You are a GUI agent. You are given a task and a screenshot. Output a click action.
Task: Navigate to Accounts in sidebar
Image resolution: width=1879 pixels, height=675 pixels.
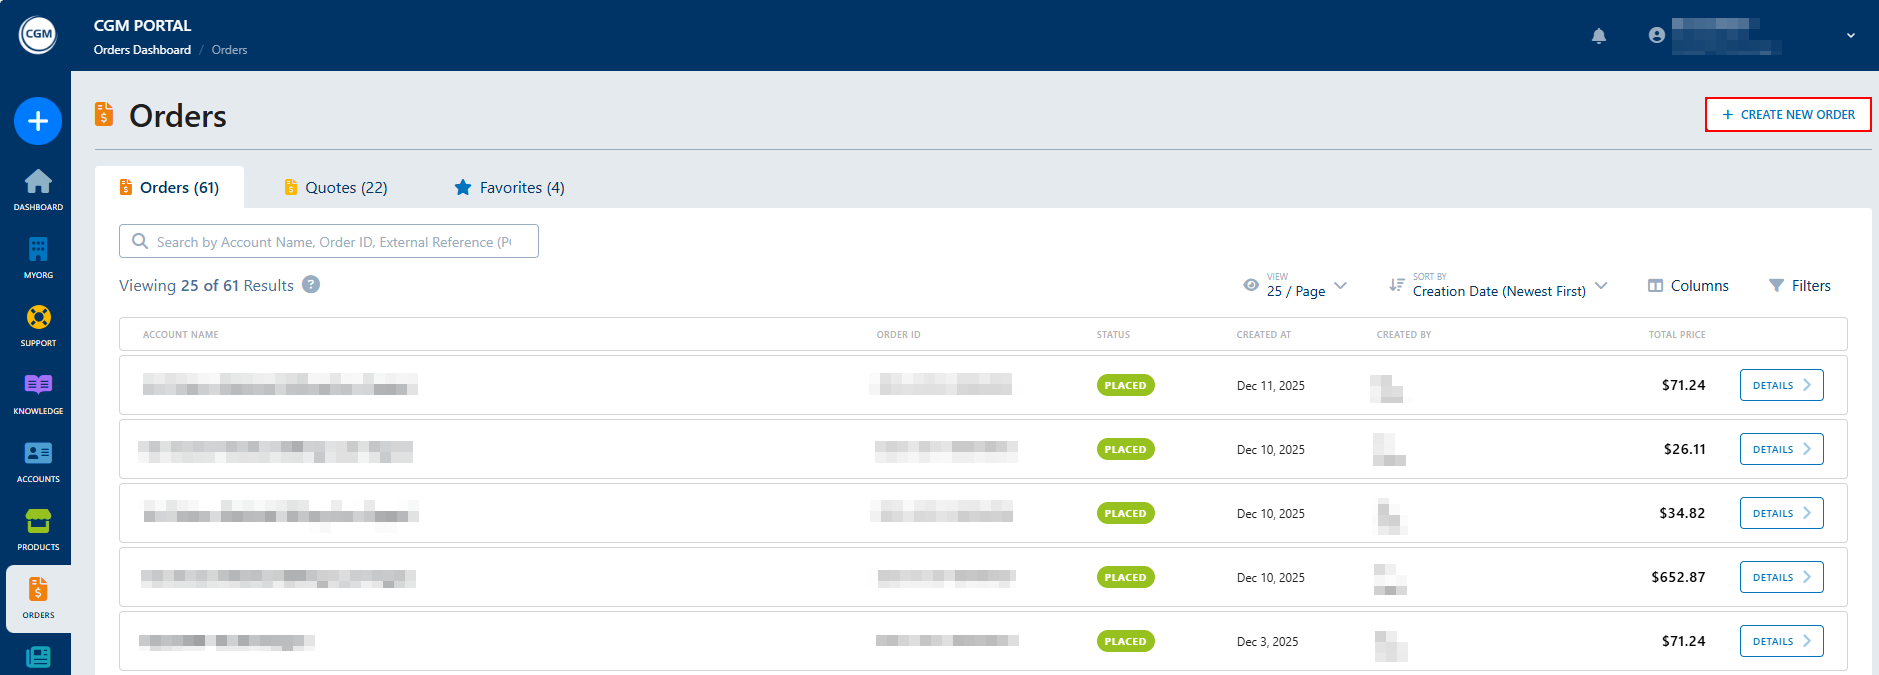(38, 455)
